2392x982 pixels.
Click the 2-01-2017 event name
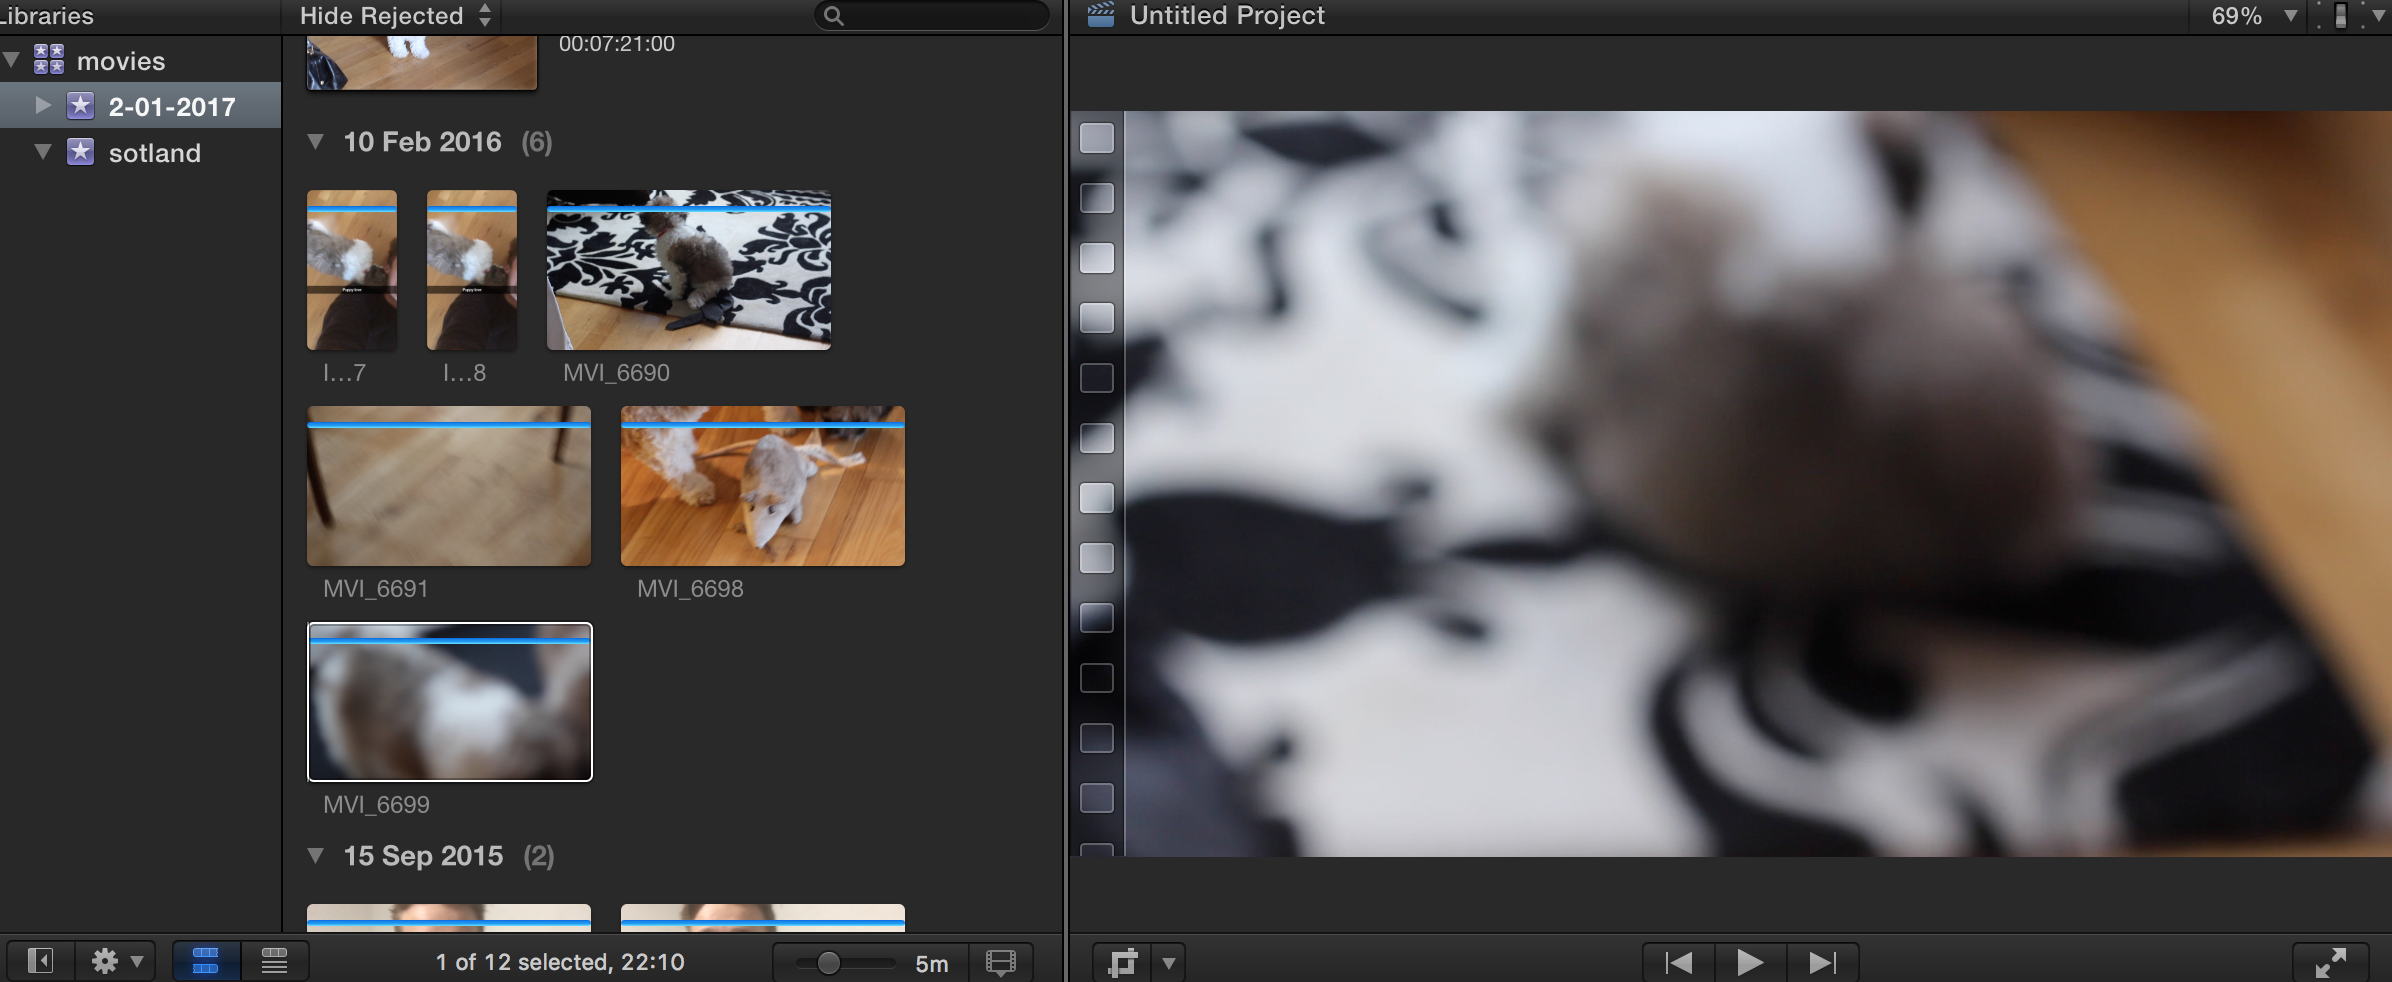[x=172, y=107]
